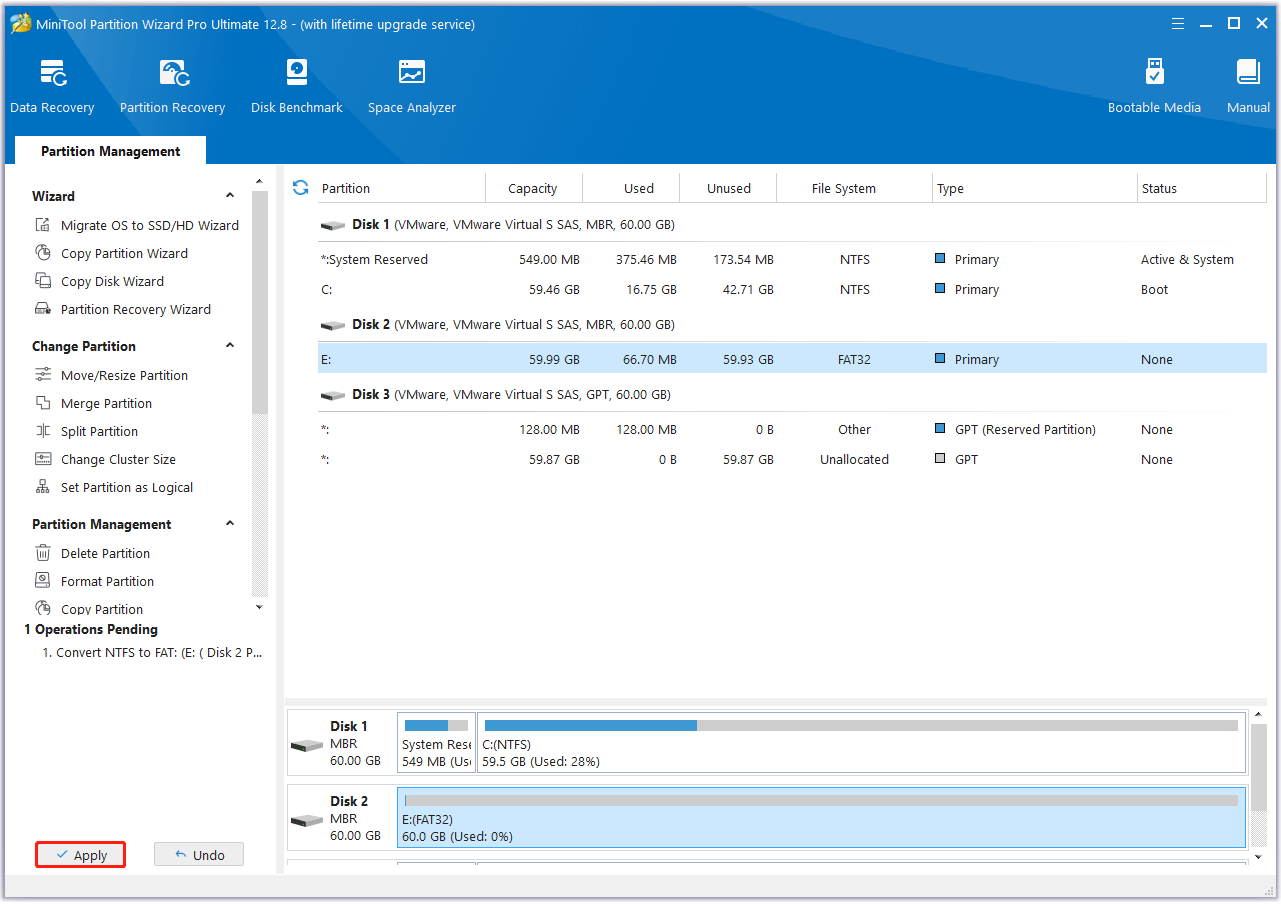The image size is (1281, 904).
Task: Select the E: FAT32 partition row
Action: [x=792, y=359]
